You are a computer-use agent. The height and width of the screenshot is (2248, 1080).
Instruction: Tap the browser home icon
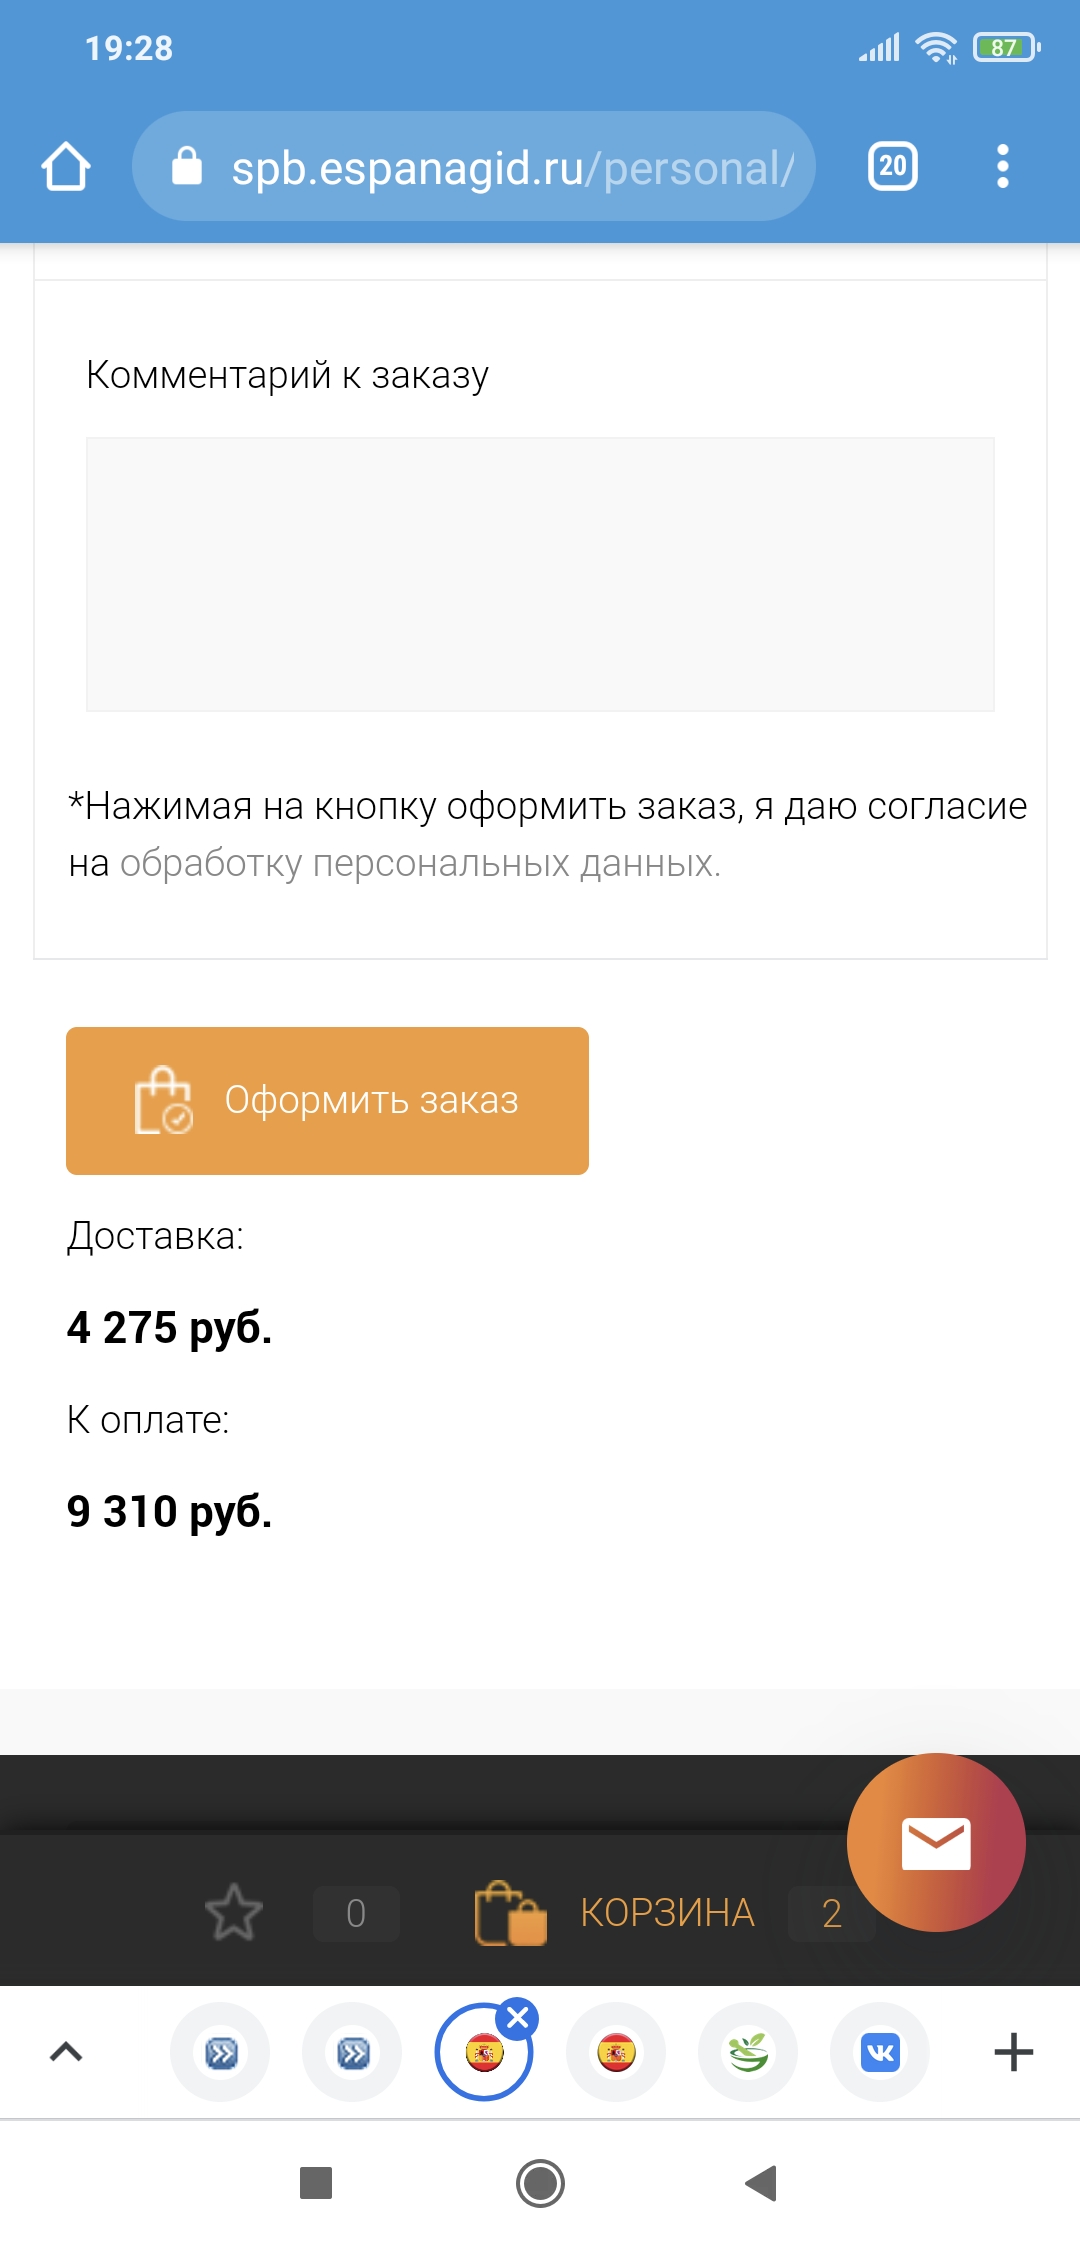point(66,166)
